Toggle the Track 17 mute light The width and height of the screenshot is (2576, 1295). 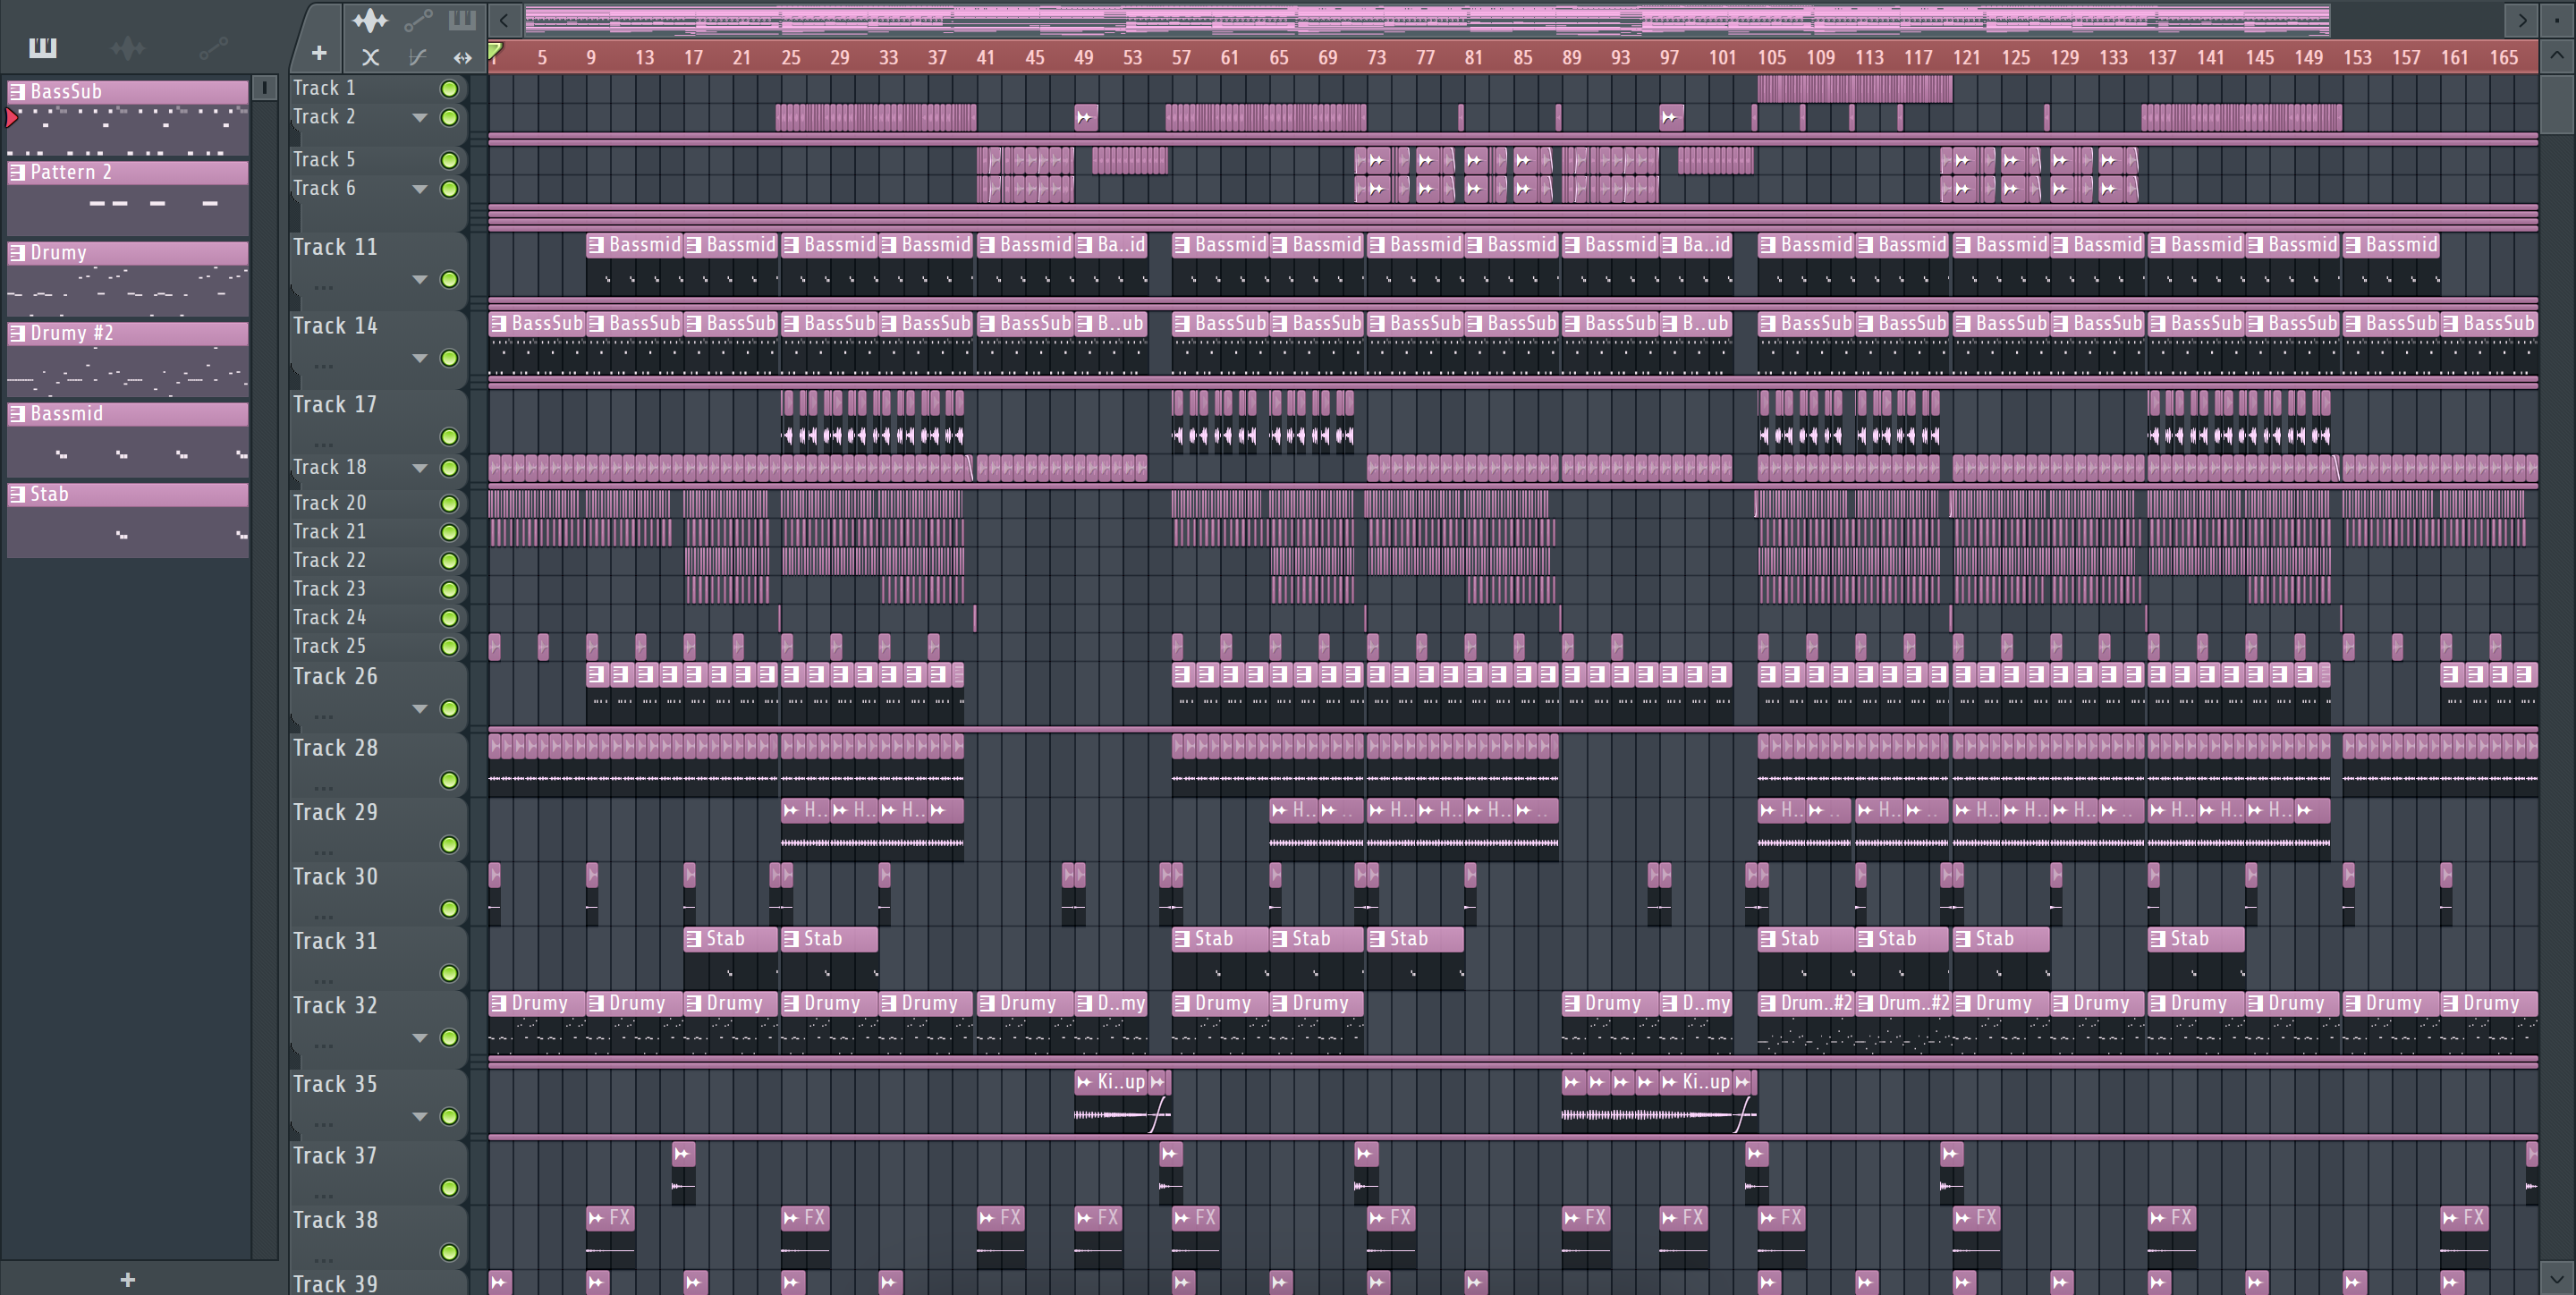[450, 437]
